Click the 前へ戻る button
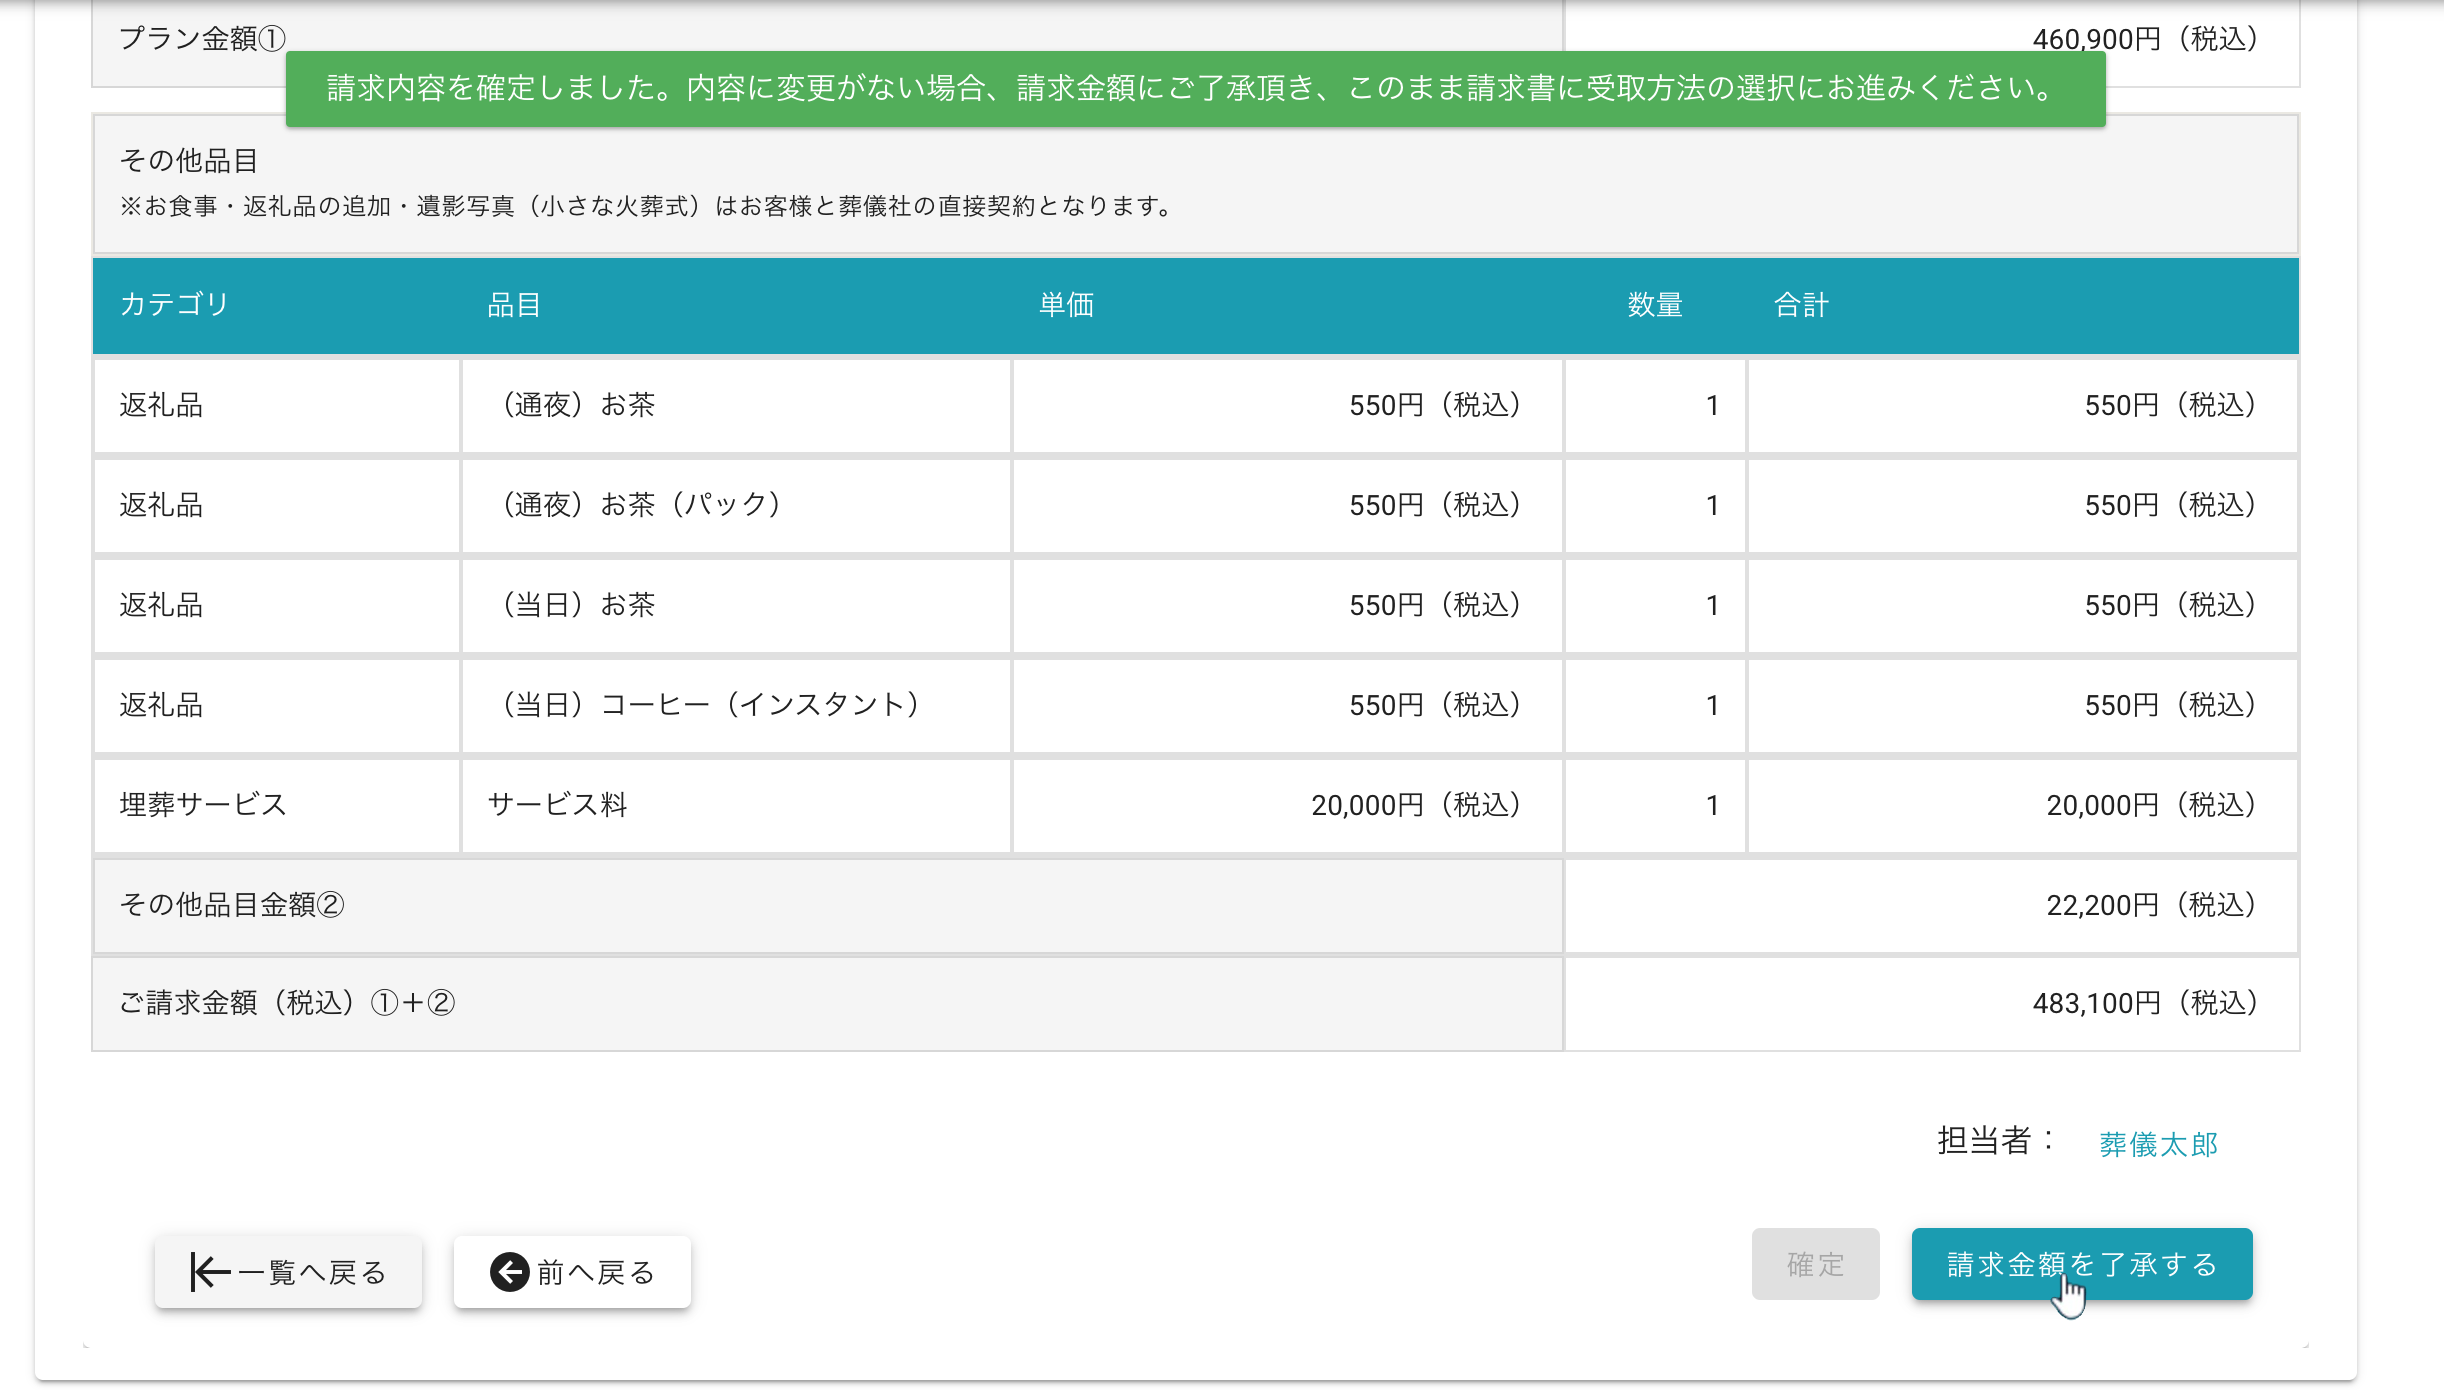Viewport: 2444px width, 1390px height. click(572, 1272)
